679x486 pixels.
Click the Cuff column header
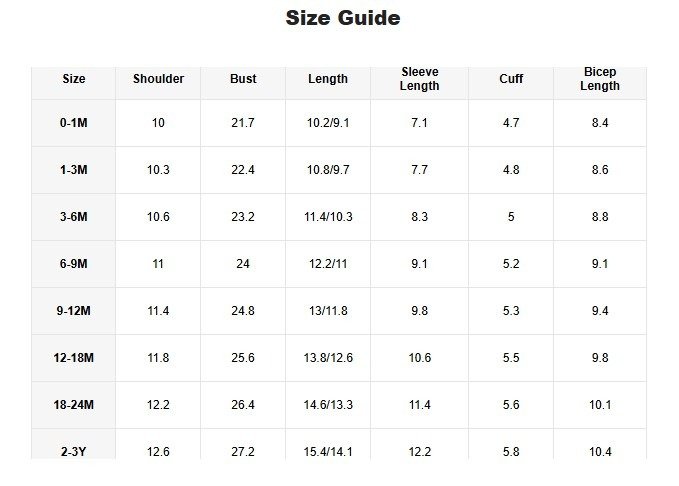[511, 79]
